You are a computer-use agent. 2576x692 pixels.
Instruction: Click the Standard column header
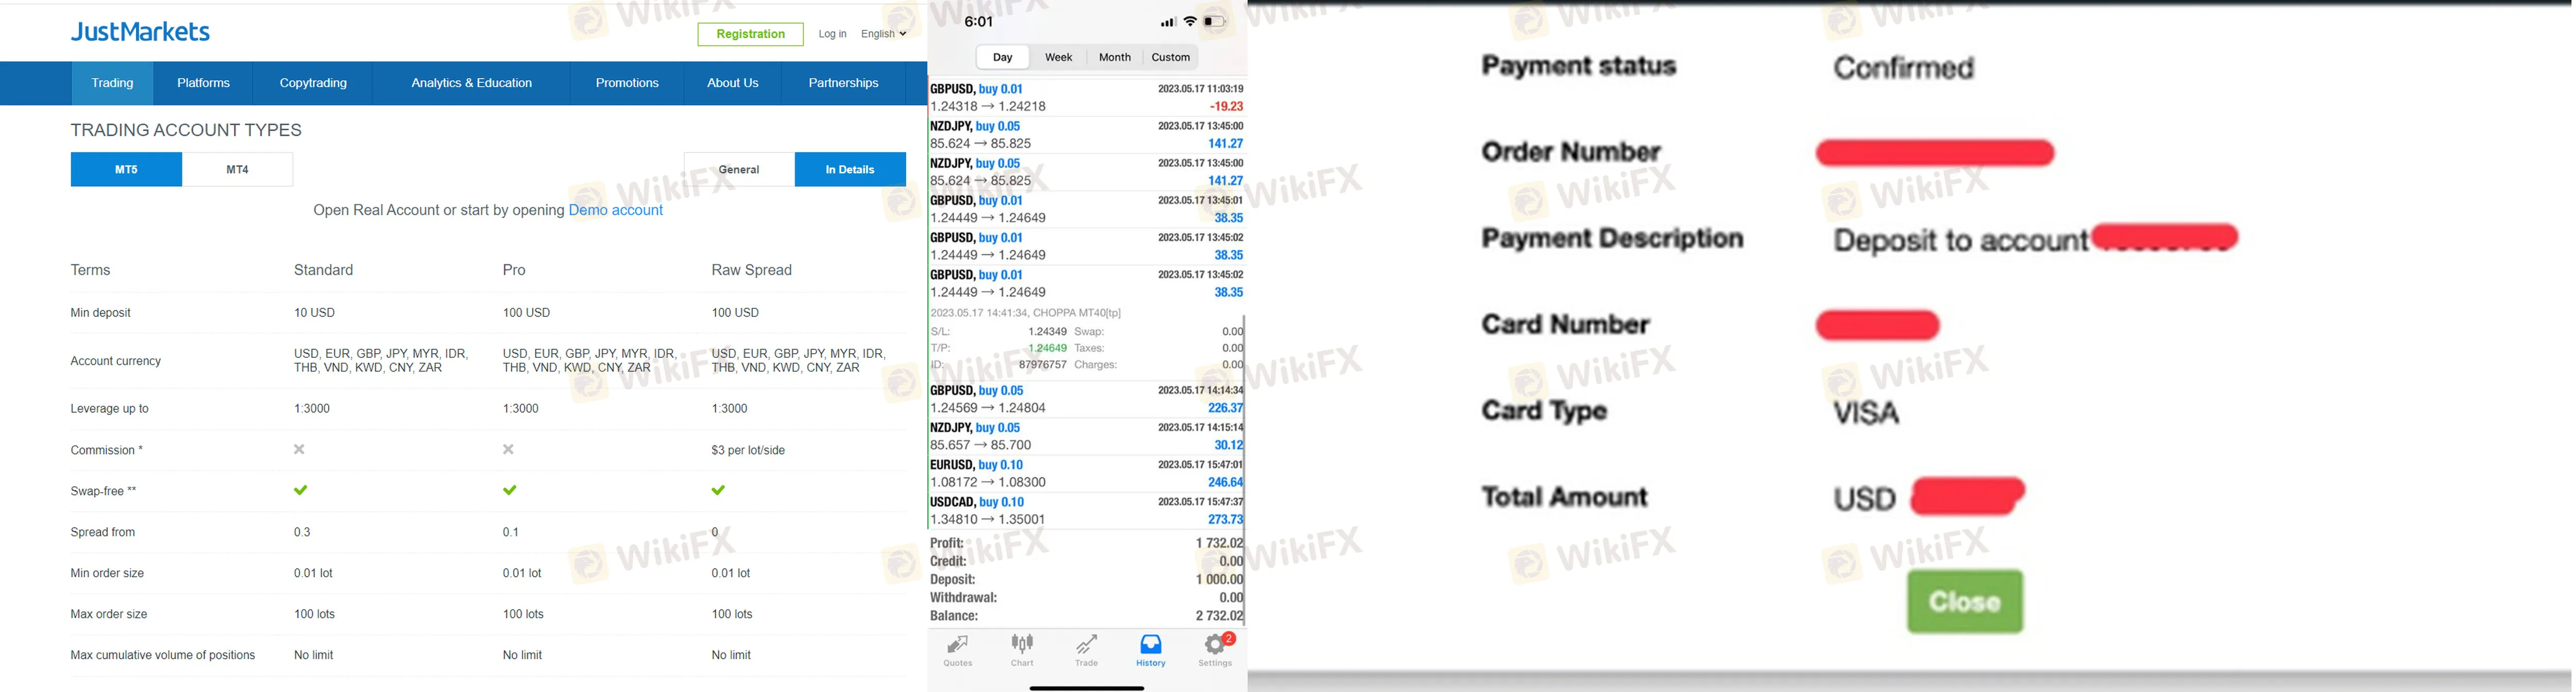point(324,270)
